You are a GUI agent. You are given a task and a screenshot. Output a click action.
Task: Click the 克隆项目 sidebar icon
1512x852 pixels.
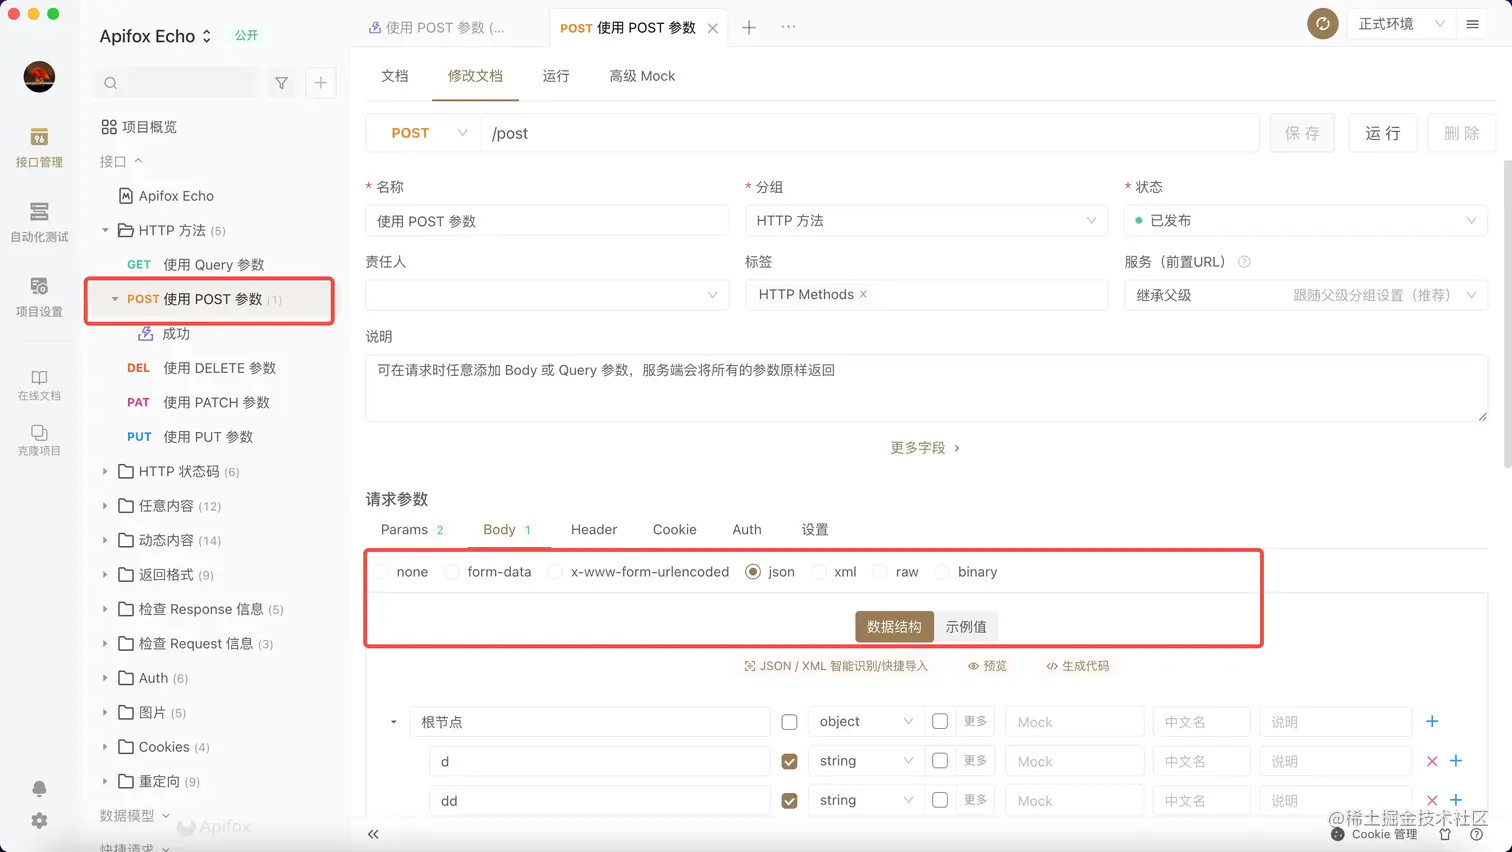tap(38, 441)
